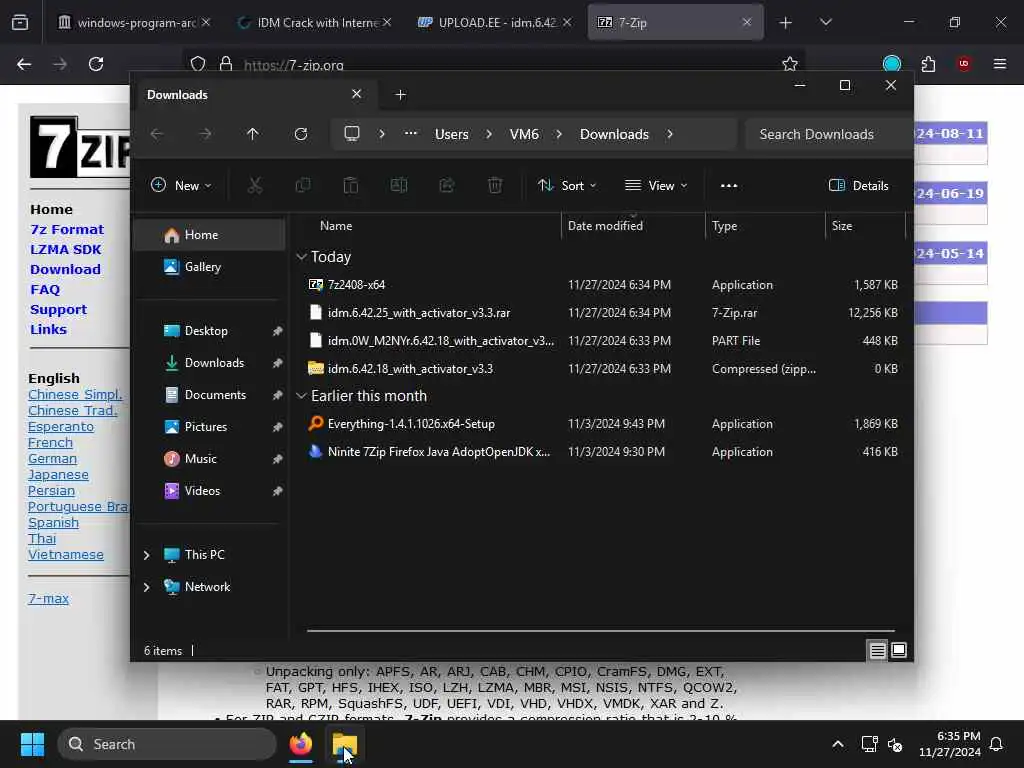This screenshot has height=768, width=1024.
Task: Click the File Explorer taskbar icon
Action: pos(344,744)
